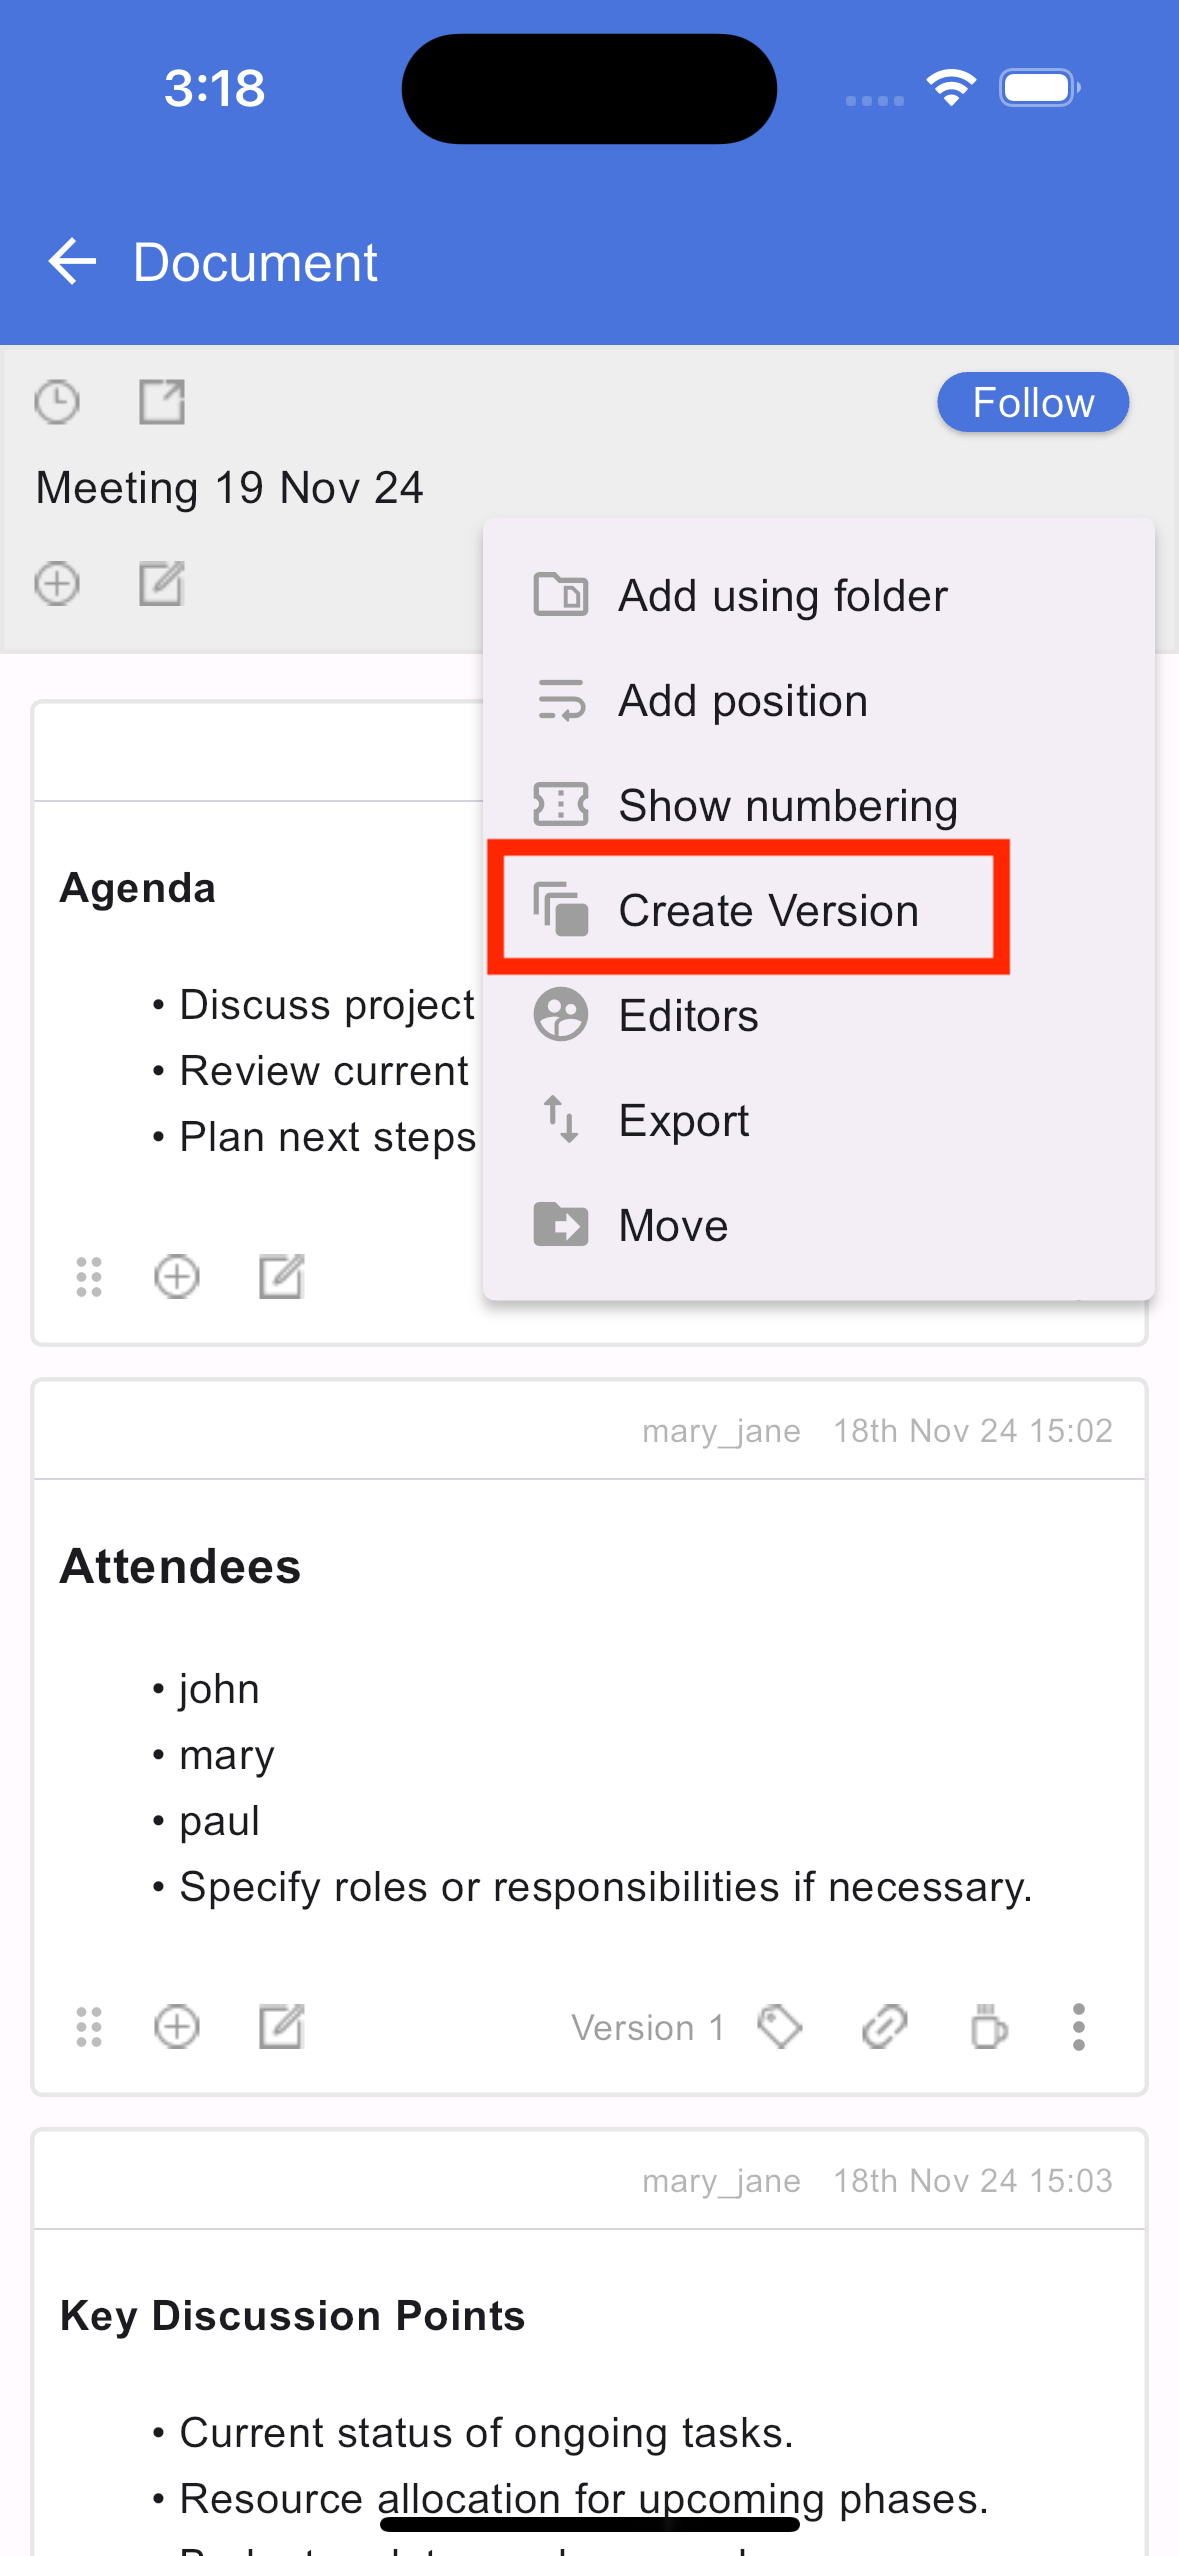Go back using the Document arrow

[72, 262]
